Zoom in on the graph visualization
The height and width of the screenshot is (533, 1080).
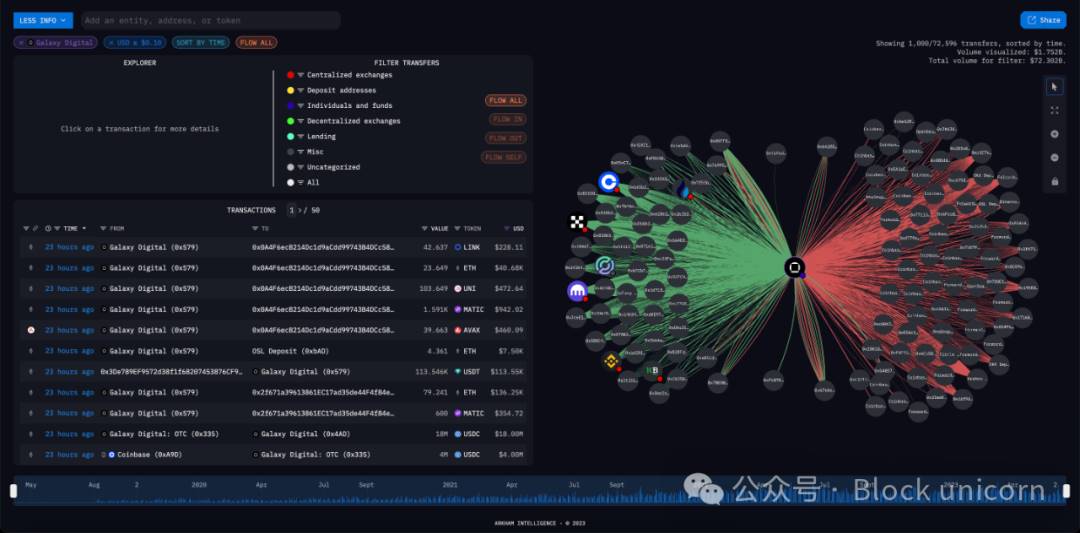pos(1054,134)
